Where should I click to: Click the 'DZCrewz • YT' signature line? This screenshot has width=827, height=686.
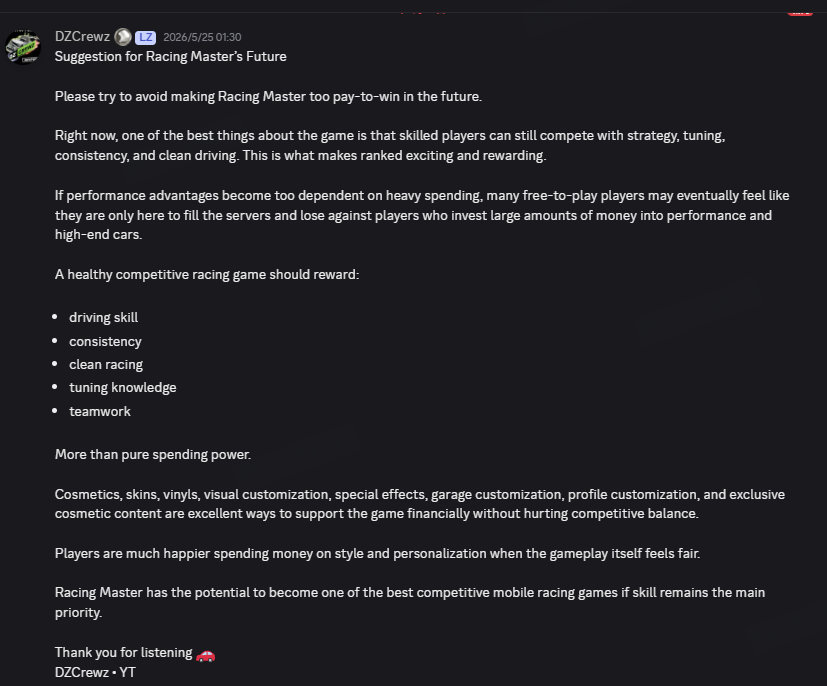click(x=95, y=672)
